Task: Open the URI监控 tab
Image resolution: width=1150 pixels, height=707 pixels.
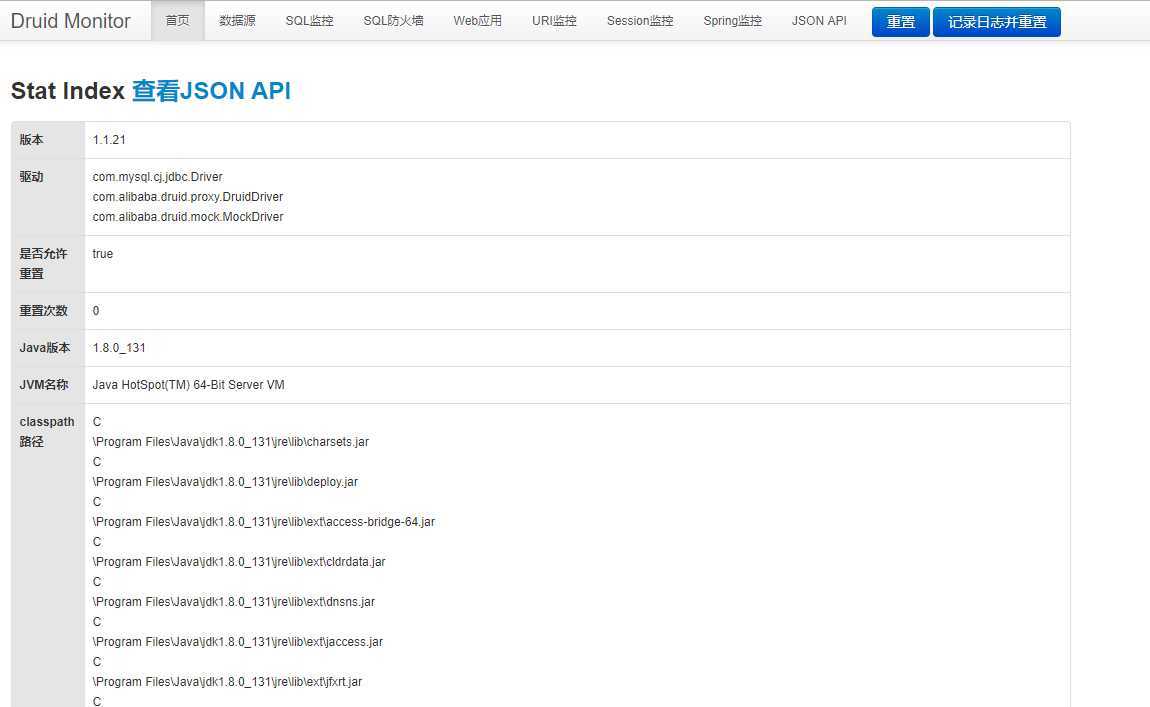Action: (x=554, y=21)
